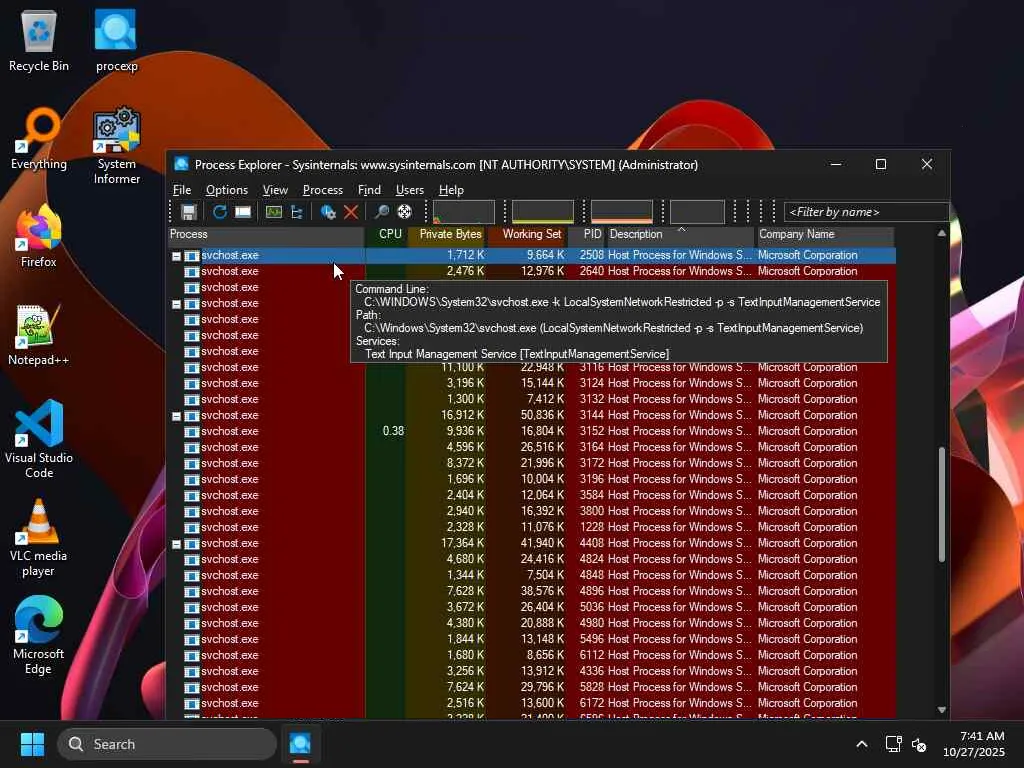Show hidden tray icons chevron

point(862,744)
